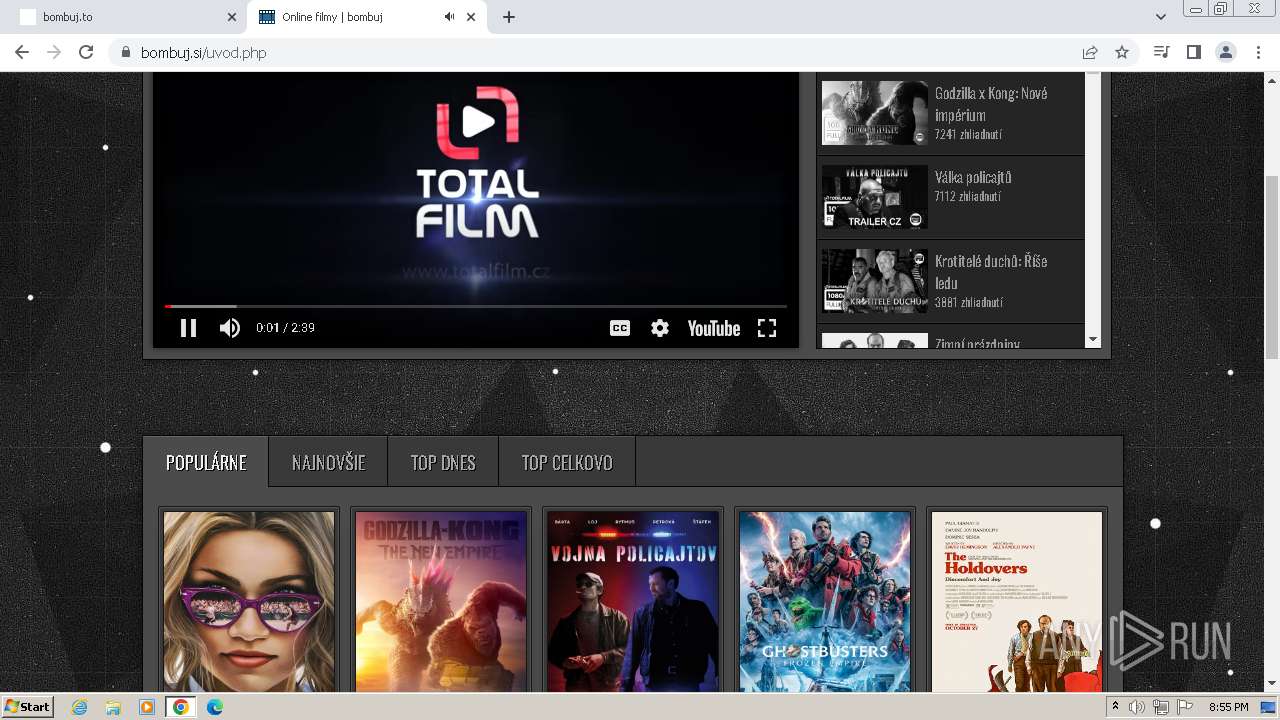Open Godzilla x Kong: Nové impérium trailer thumbnail
Screen dimensions: 1280x720
pyautogui.click(x=875, y=112)
